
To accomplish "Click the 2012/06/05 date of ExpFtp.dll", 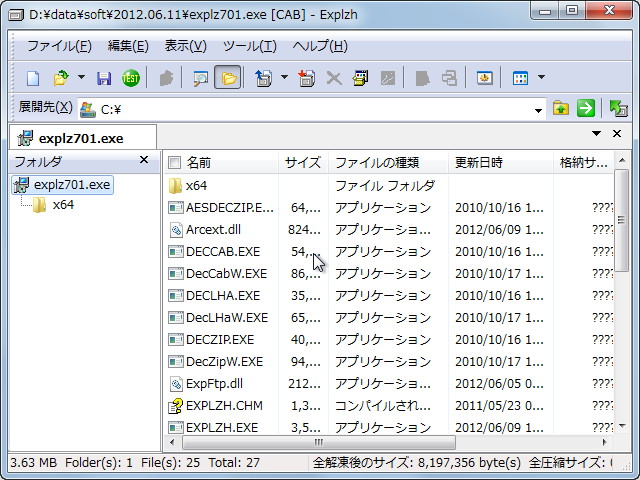I will (x=499, y=384).
